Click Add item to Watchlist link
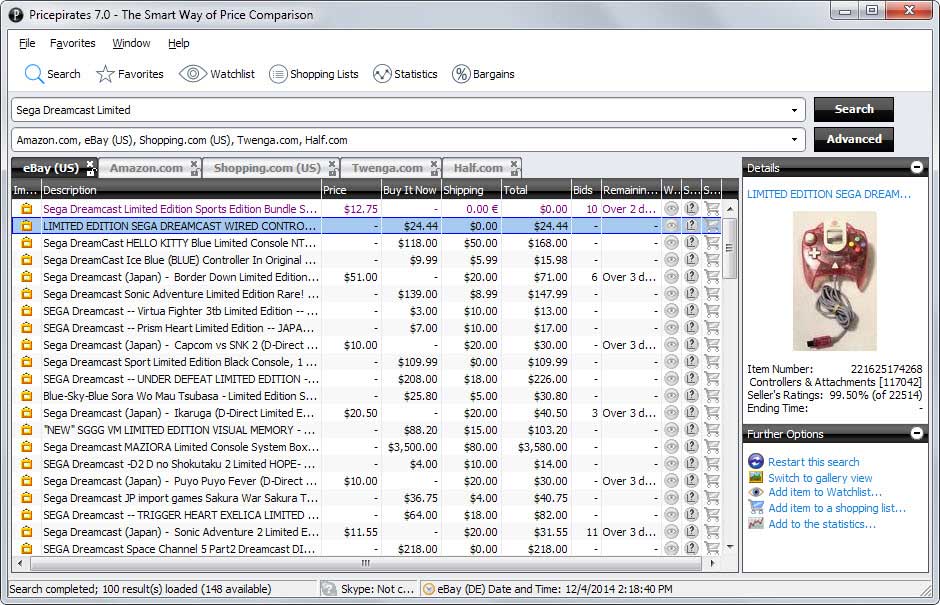 click(x=825, y=492)
